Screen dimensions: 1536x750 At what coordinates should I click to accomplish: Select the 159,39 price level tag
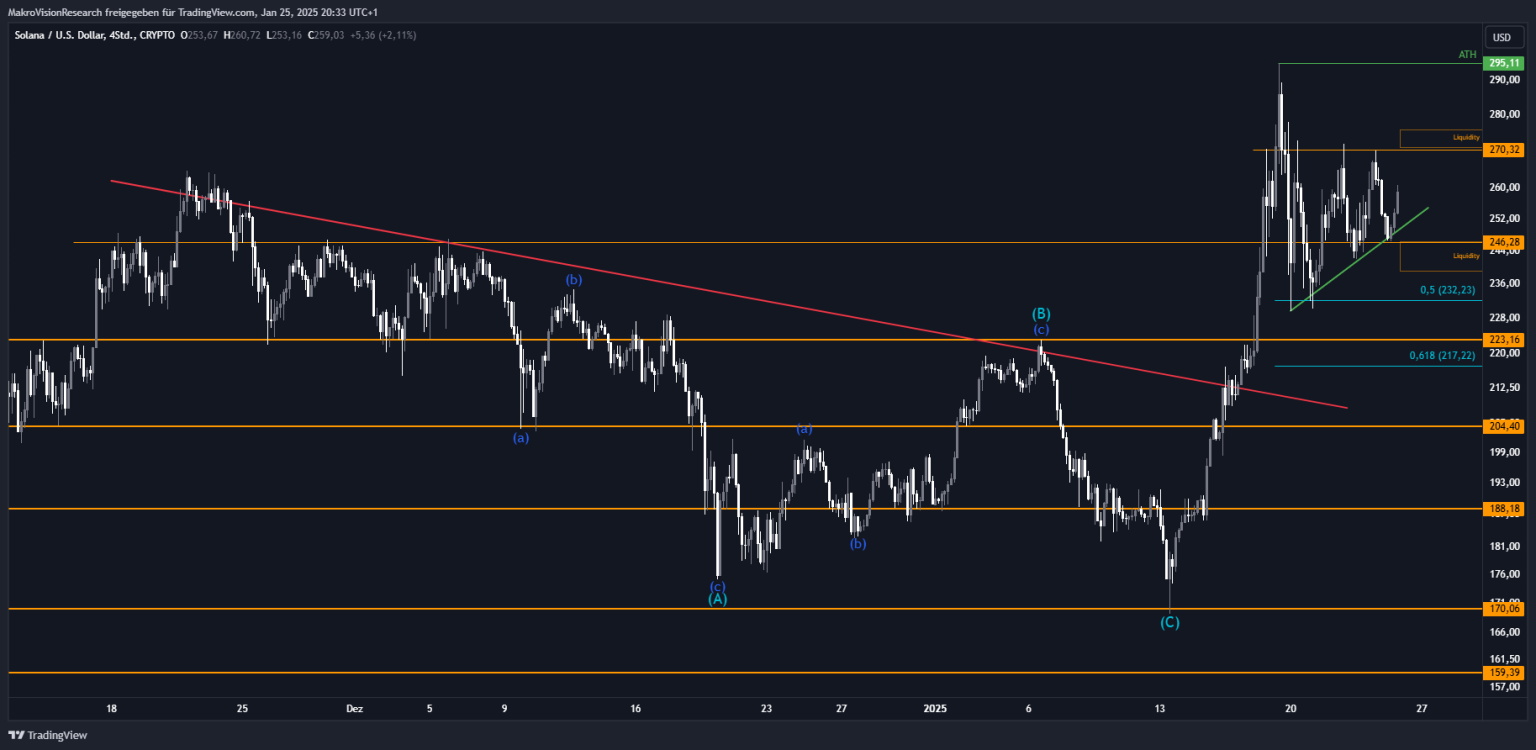(1503, 673)
